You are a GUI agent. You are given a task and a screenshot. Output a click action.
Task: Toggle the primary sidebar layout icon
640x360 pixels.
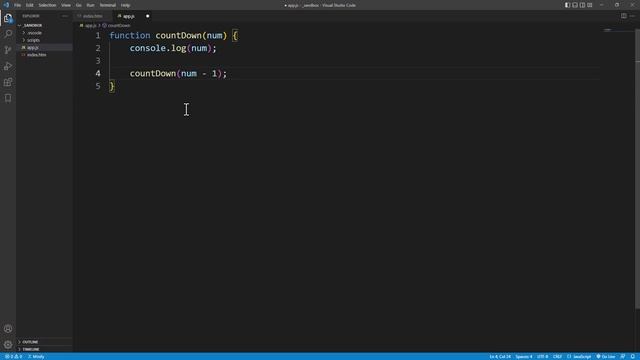coord(567,5)
